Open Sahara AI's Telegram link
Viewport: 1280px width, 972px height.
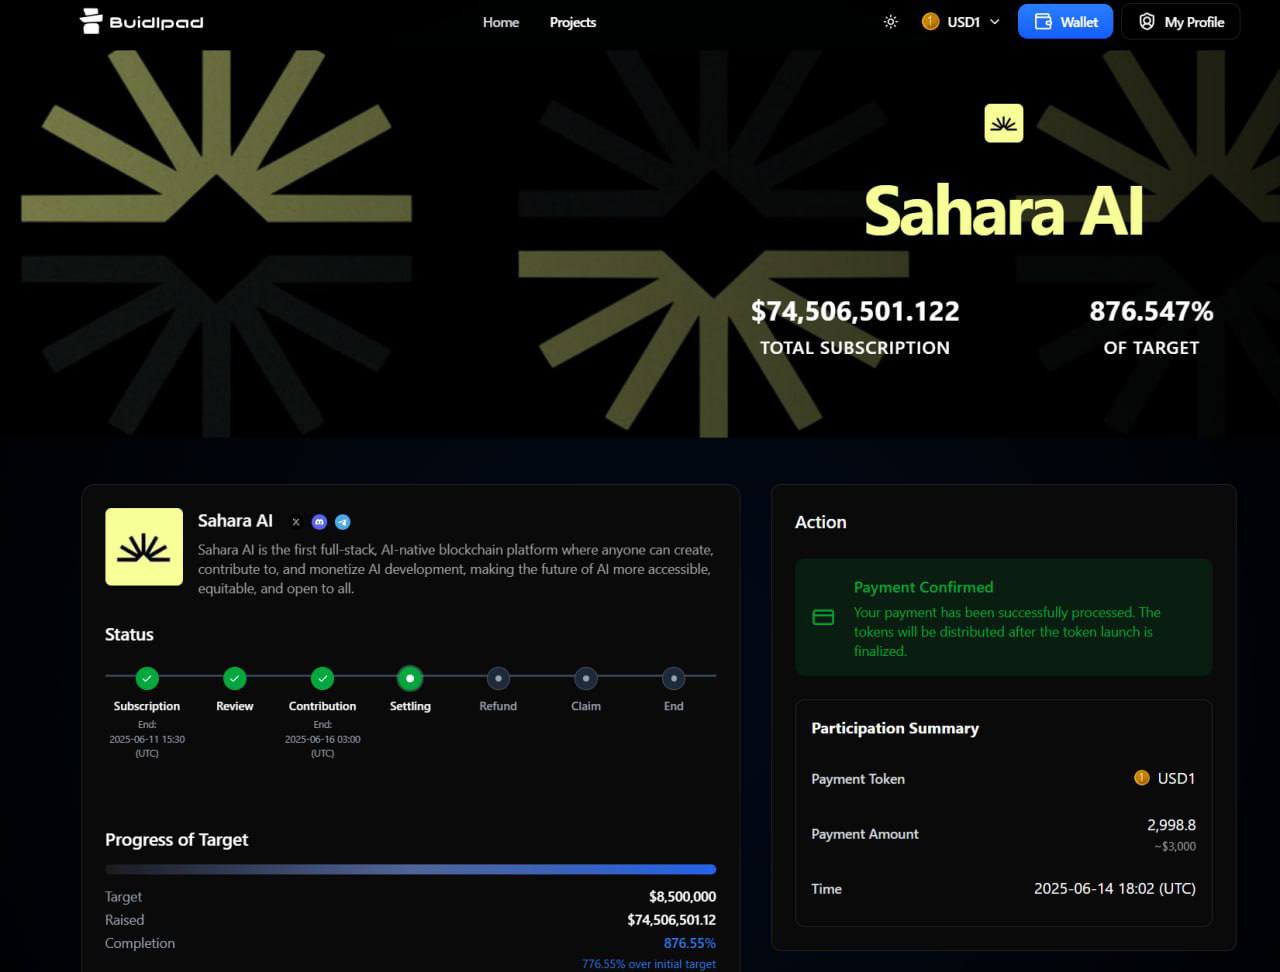pos(343,522)
